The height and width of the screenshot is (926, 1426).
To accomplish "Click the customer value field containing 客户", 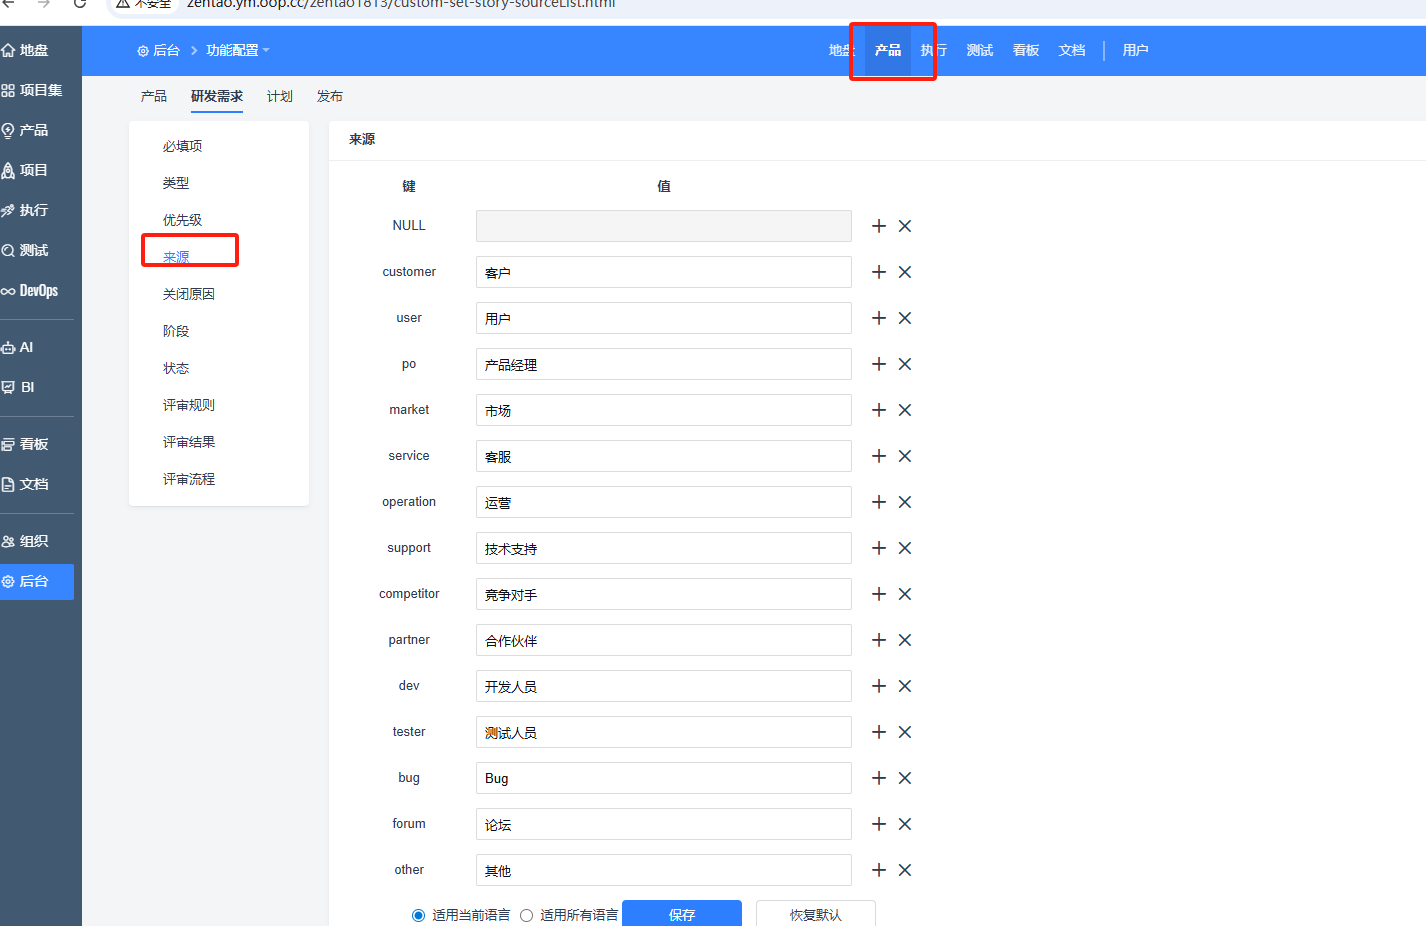I will [664, 272].
